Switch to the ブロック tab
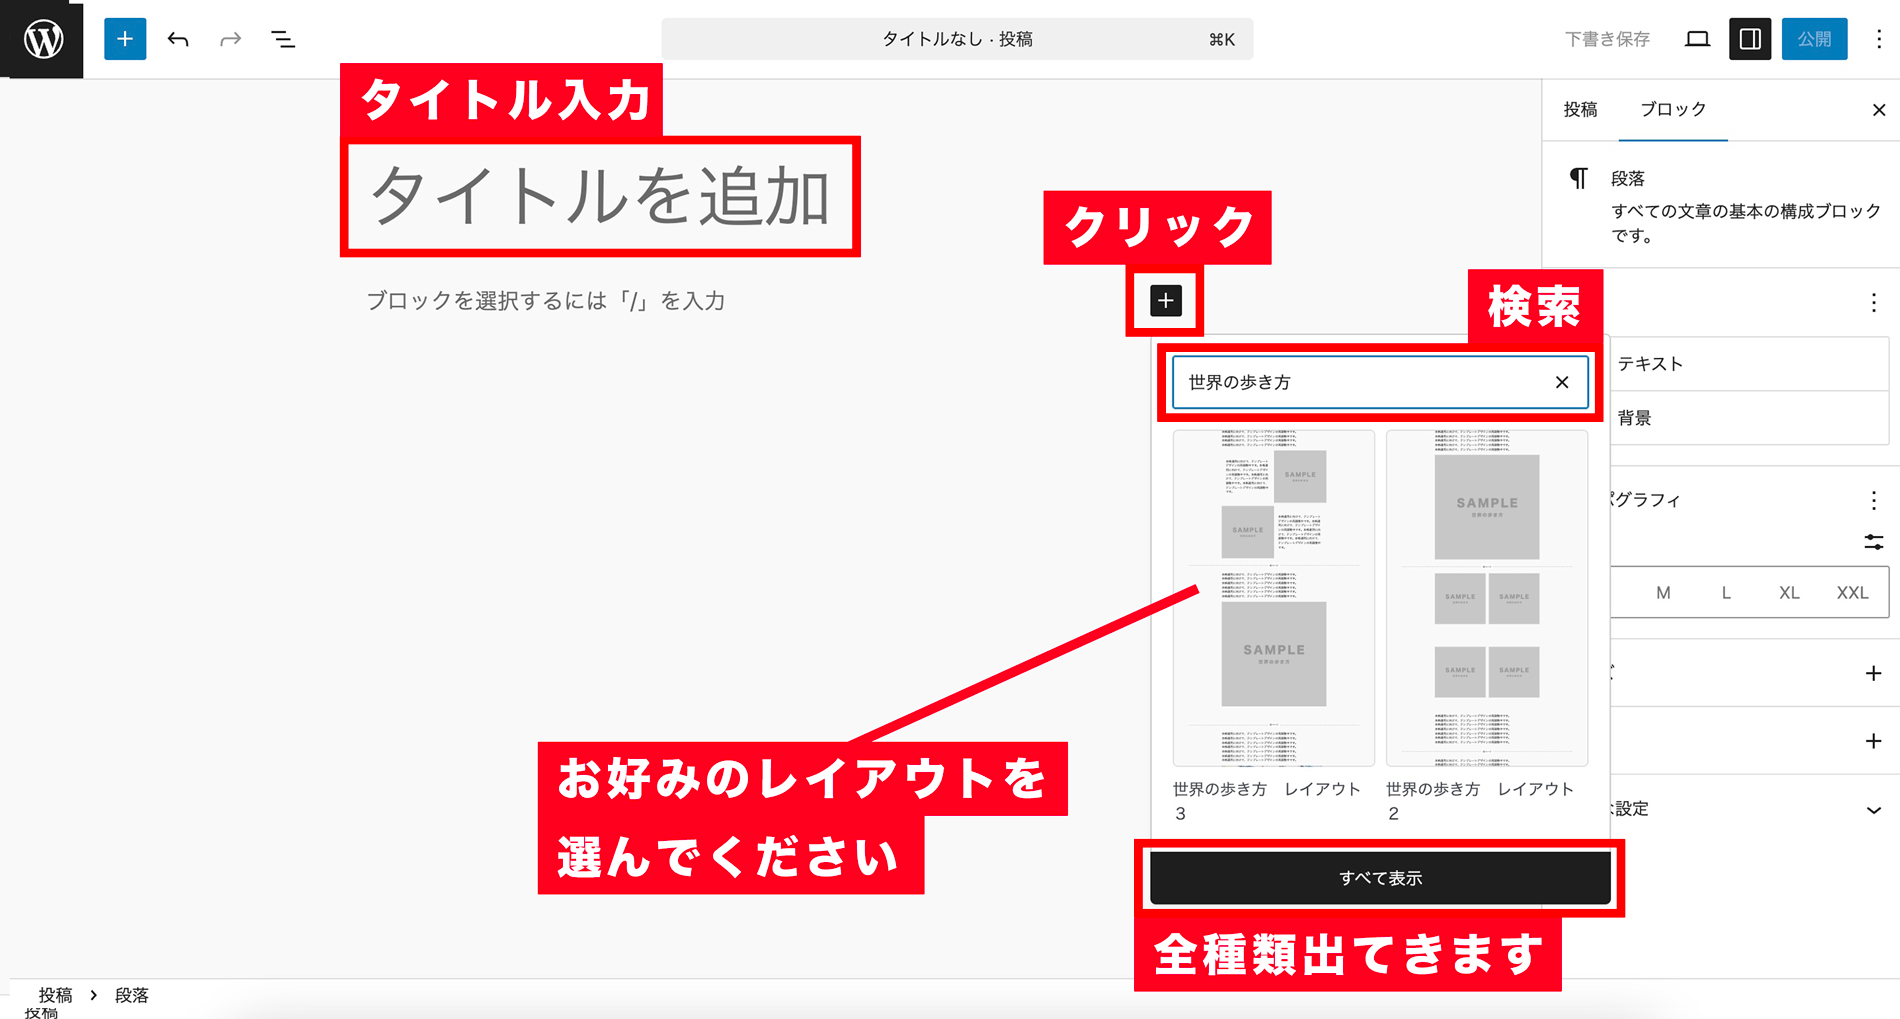Image resolution: width=1900 pixels, height=1019 pixels. (1673, 109)
